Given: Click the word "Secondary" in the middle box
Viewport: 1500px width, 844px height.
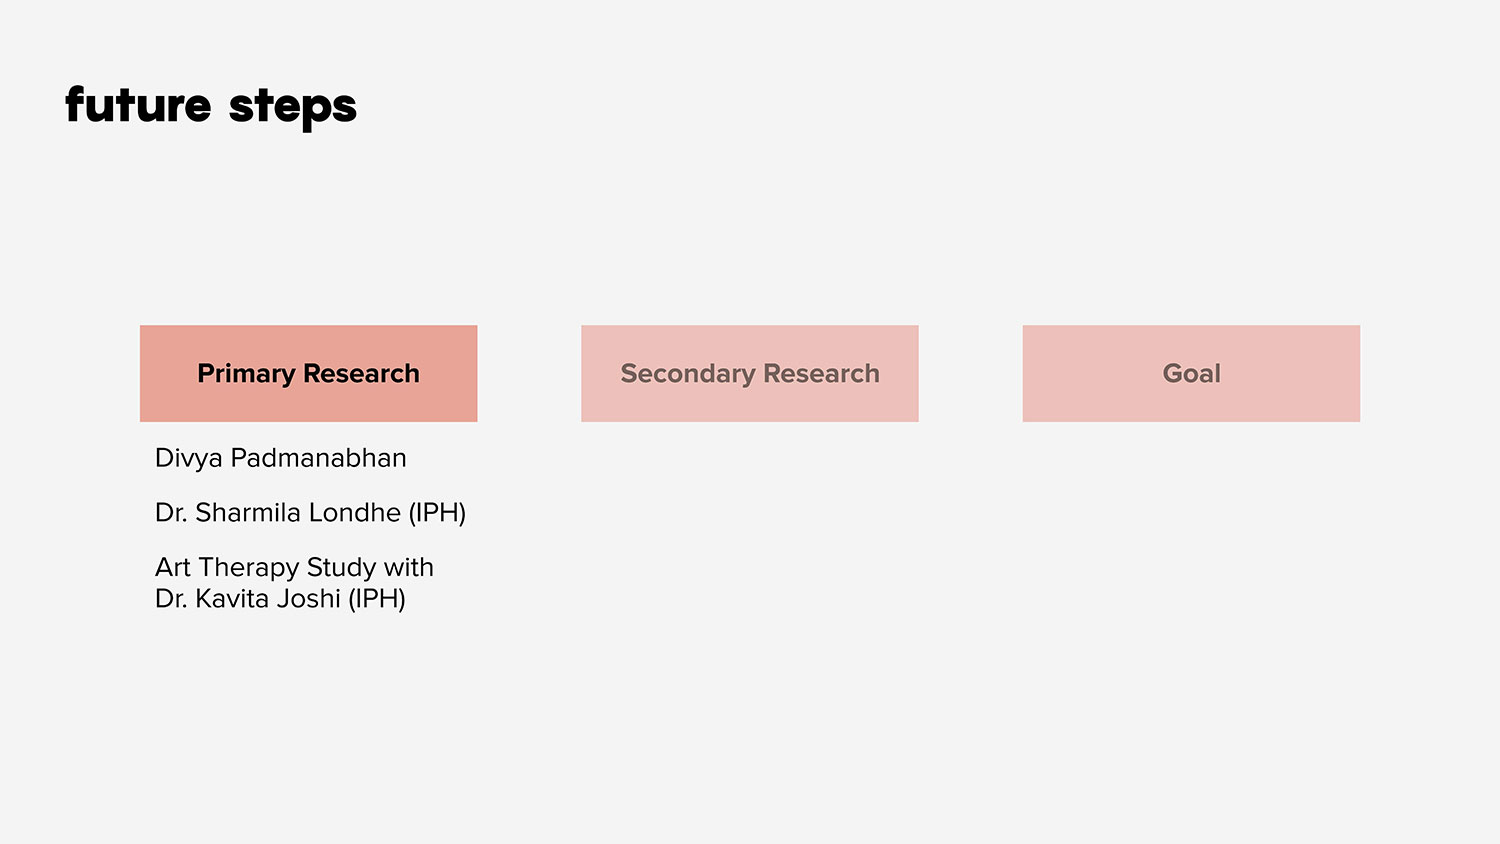Looking at the screenshot, I should click(687, 374).
